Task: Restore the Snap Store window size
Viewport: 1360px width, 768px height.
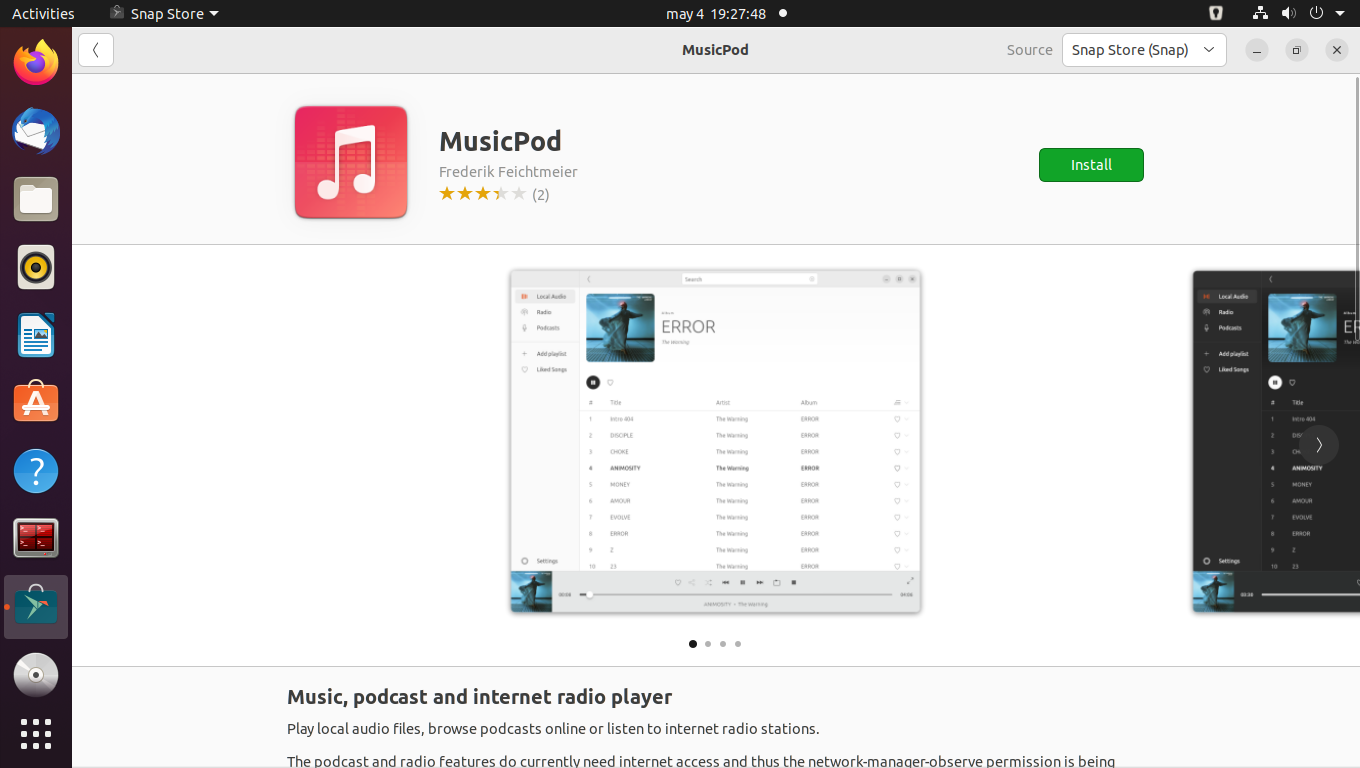Action: tap(1297, 50)
